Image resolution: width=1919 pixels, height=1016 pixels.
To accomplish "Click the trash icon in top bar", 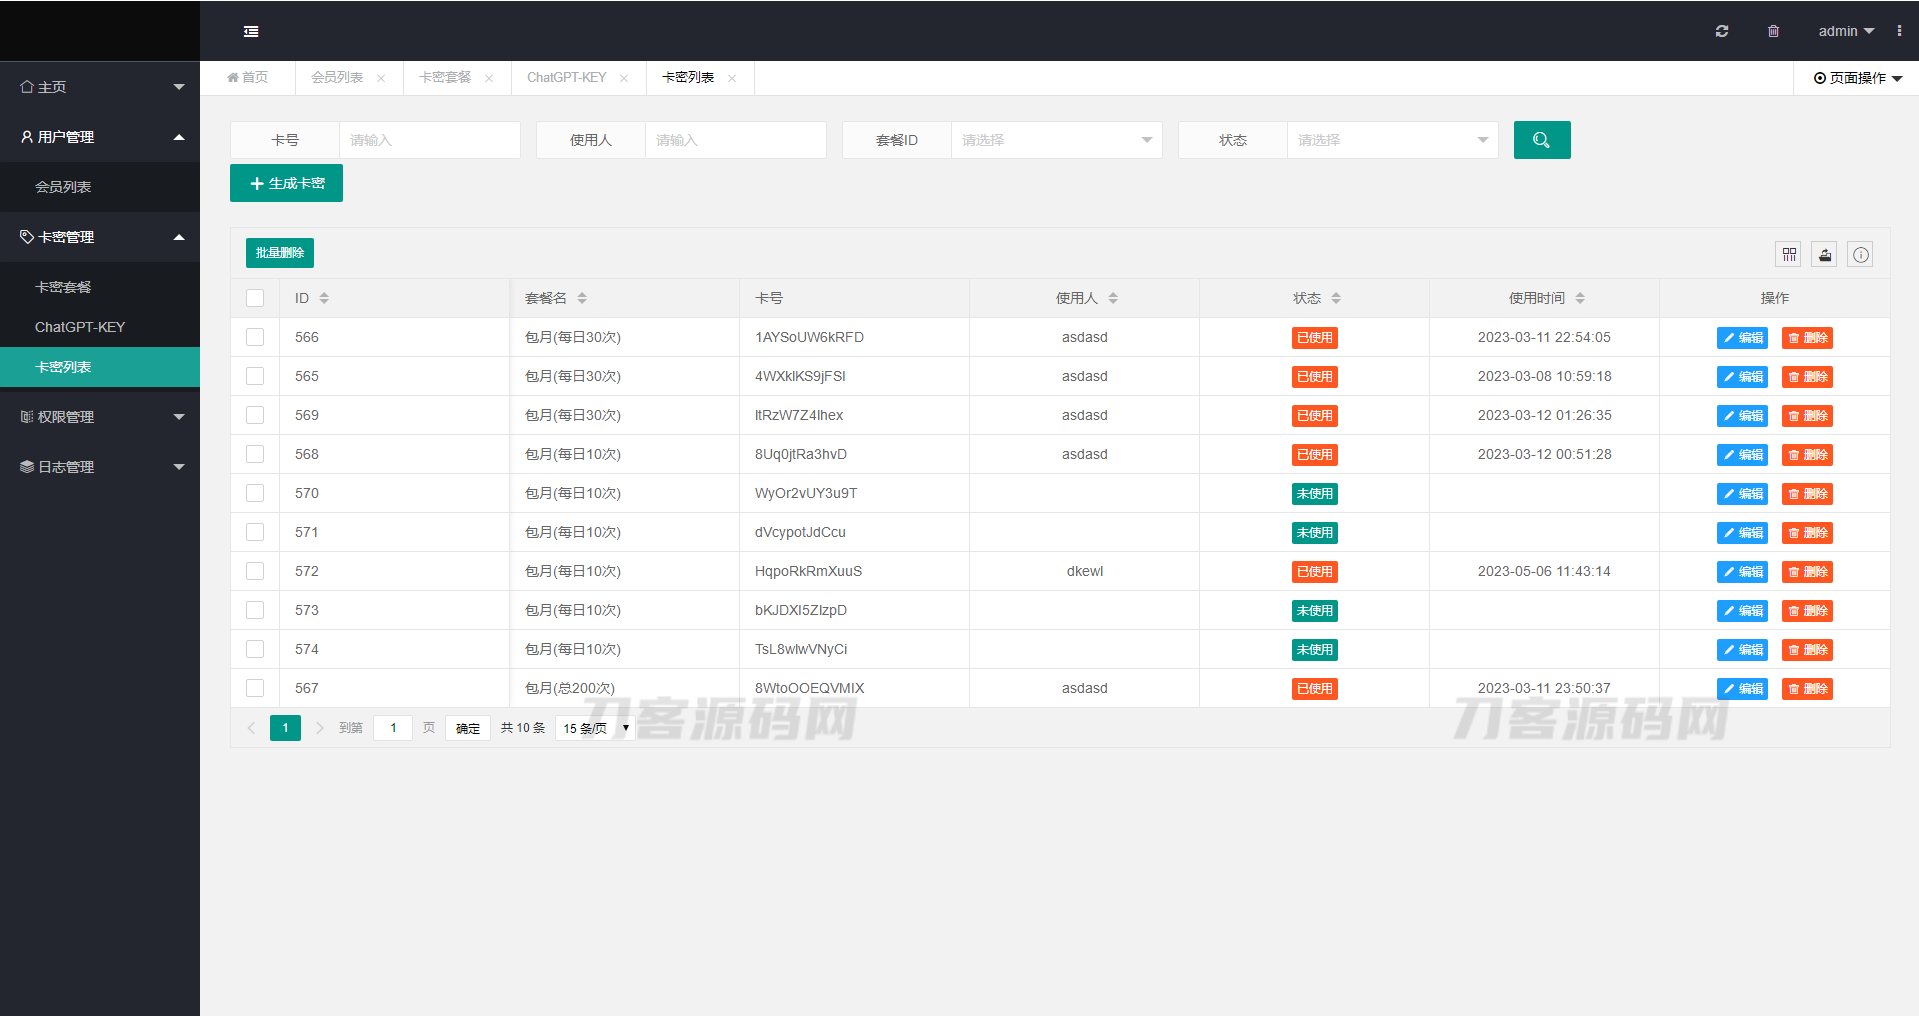I will click(x=1773, y=32).
